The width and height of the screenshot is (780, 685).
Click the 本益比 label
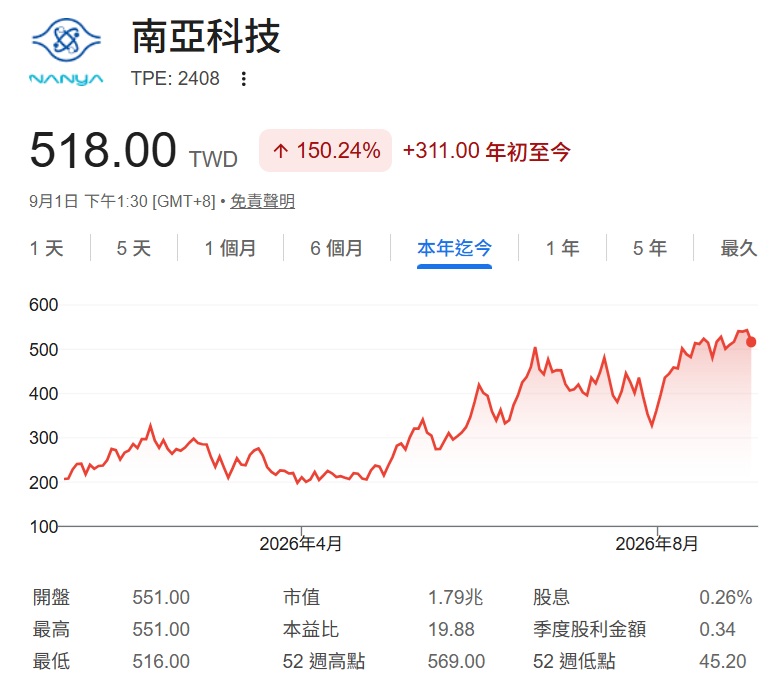click(x=311, y=630)
